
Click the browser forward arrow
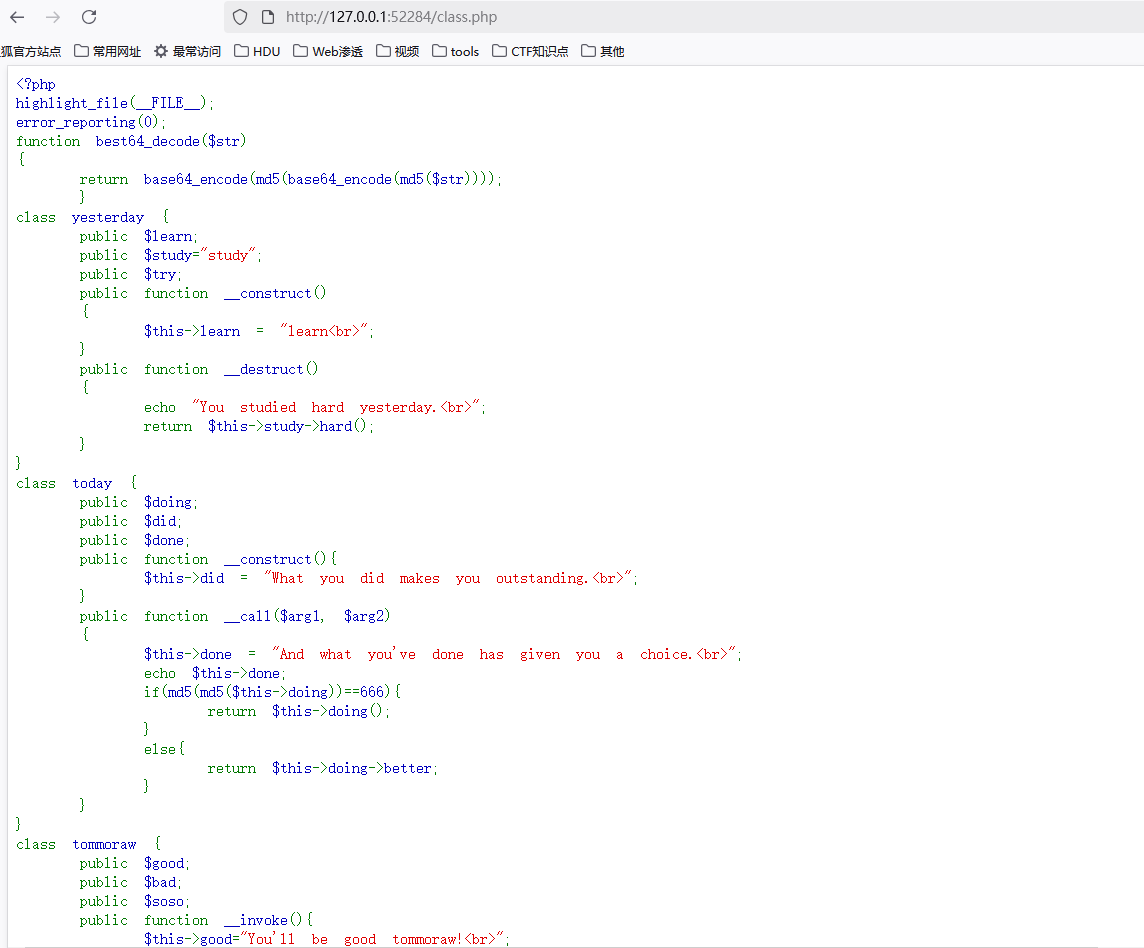coord(53,17)
